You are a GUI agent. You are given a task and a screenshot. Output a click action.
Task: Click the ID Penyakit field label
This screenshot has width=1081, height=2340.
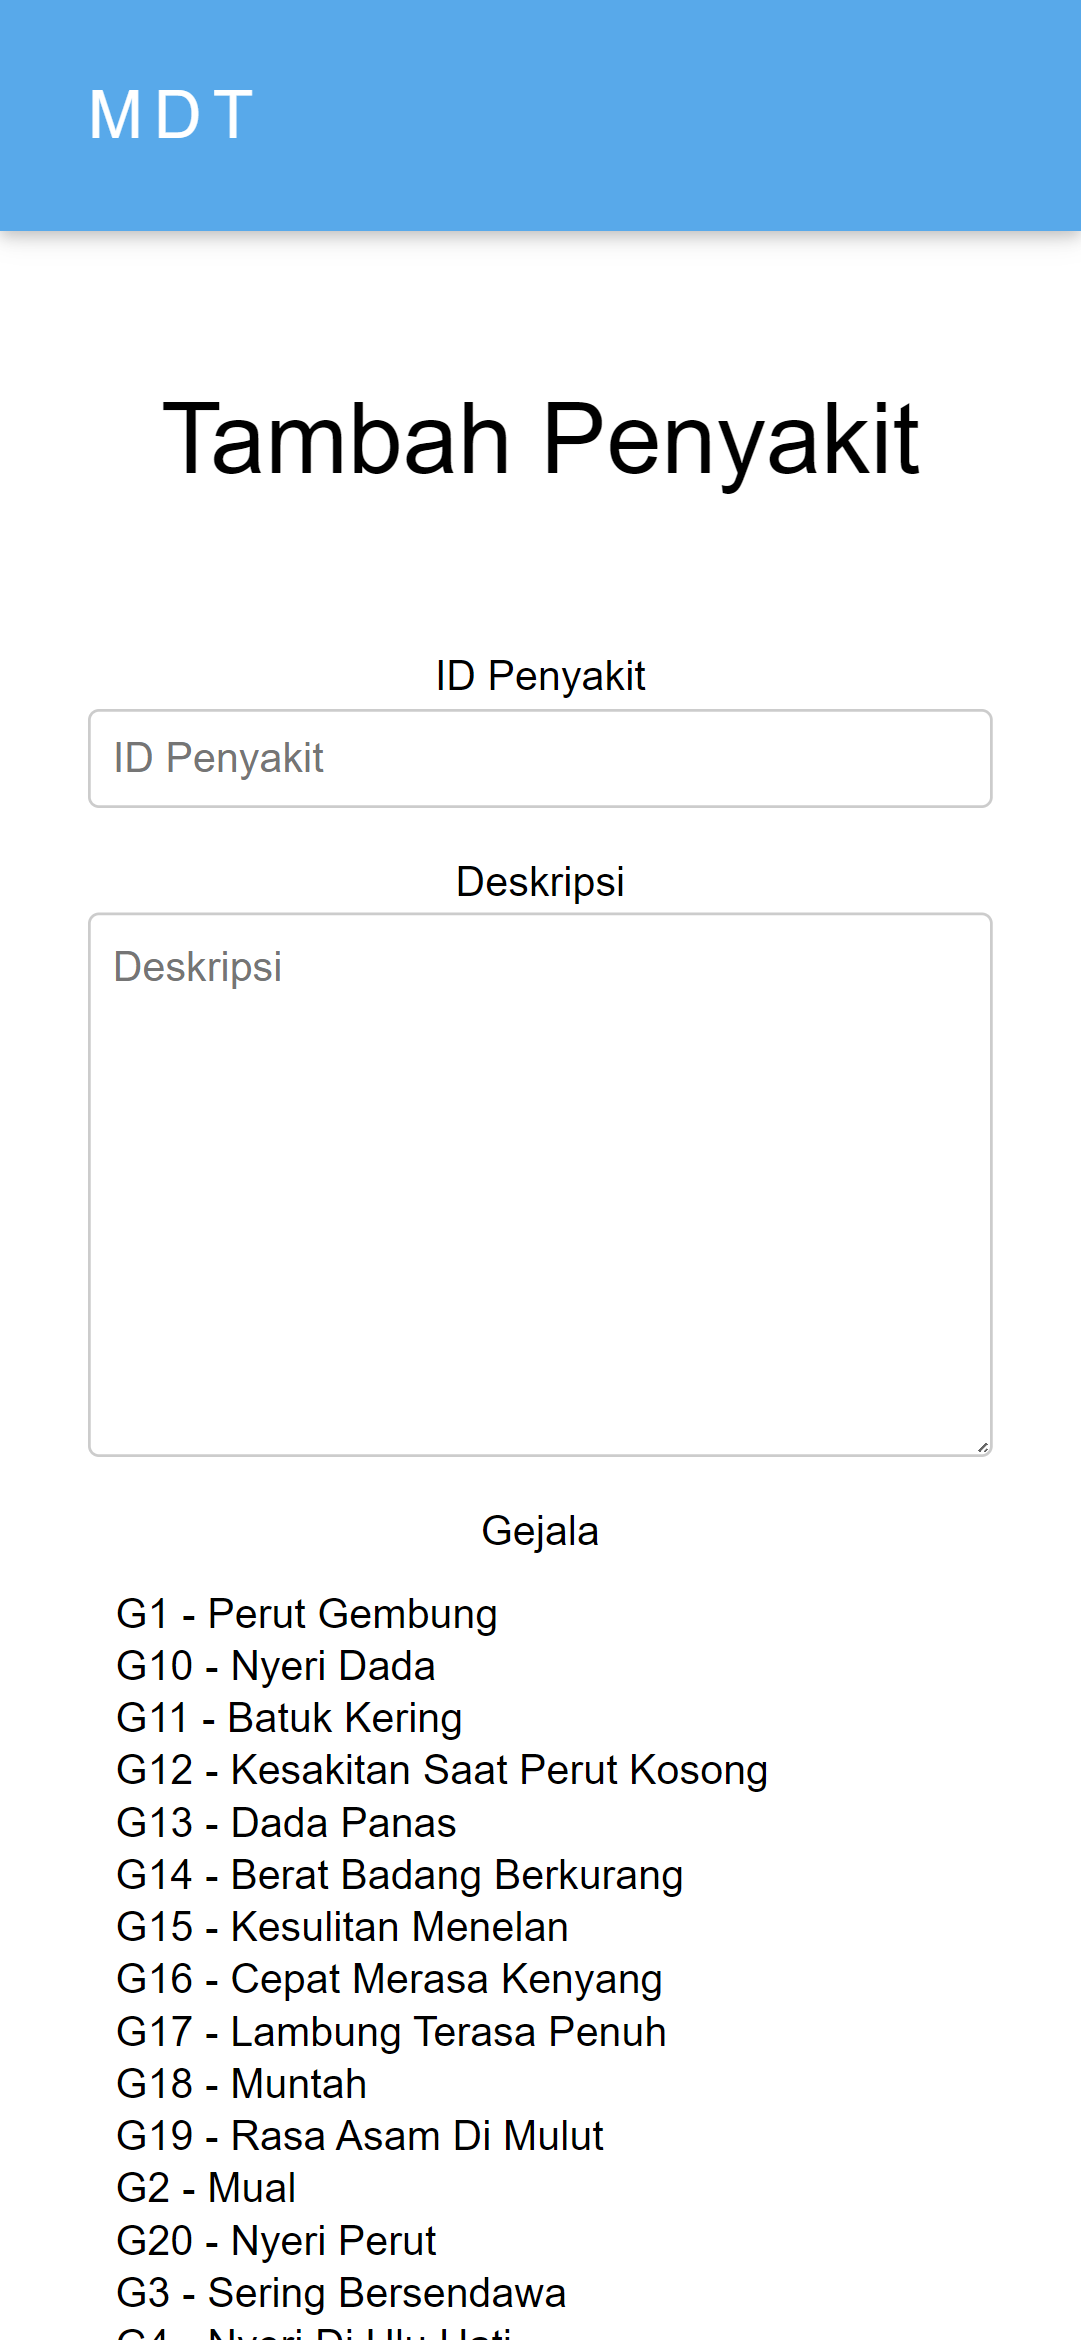pyautogui.click(x=540, y=676)
